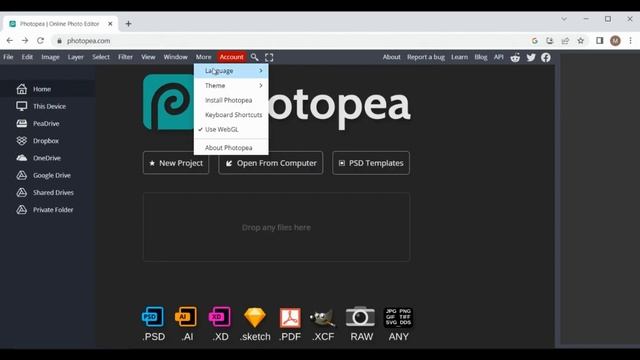Click the red Account button
Viewport: 640px width, 360px height.
coord(231,57)
